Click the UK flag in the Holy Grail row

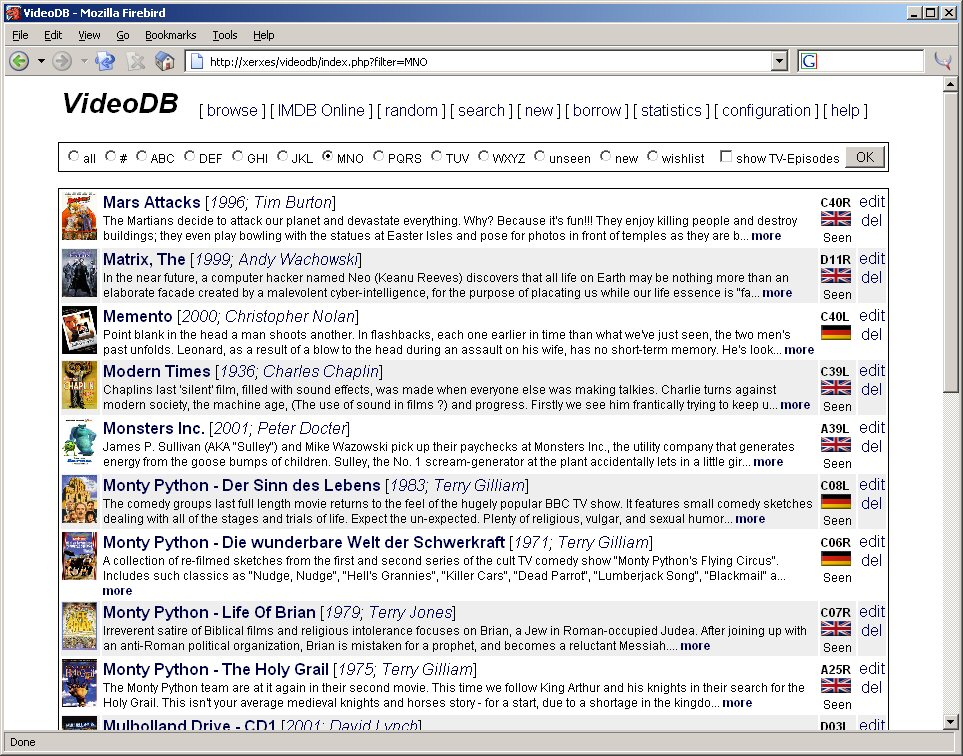coord(836,686)
